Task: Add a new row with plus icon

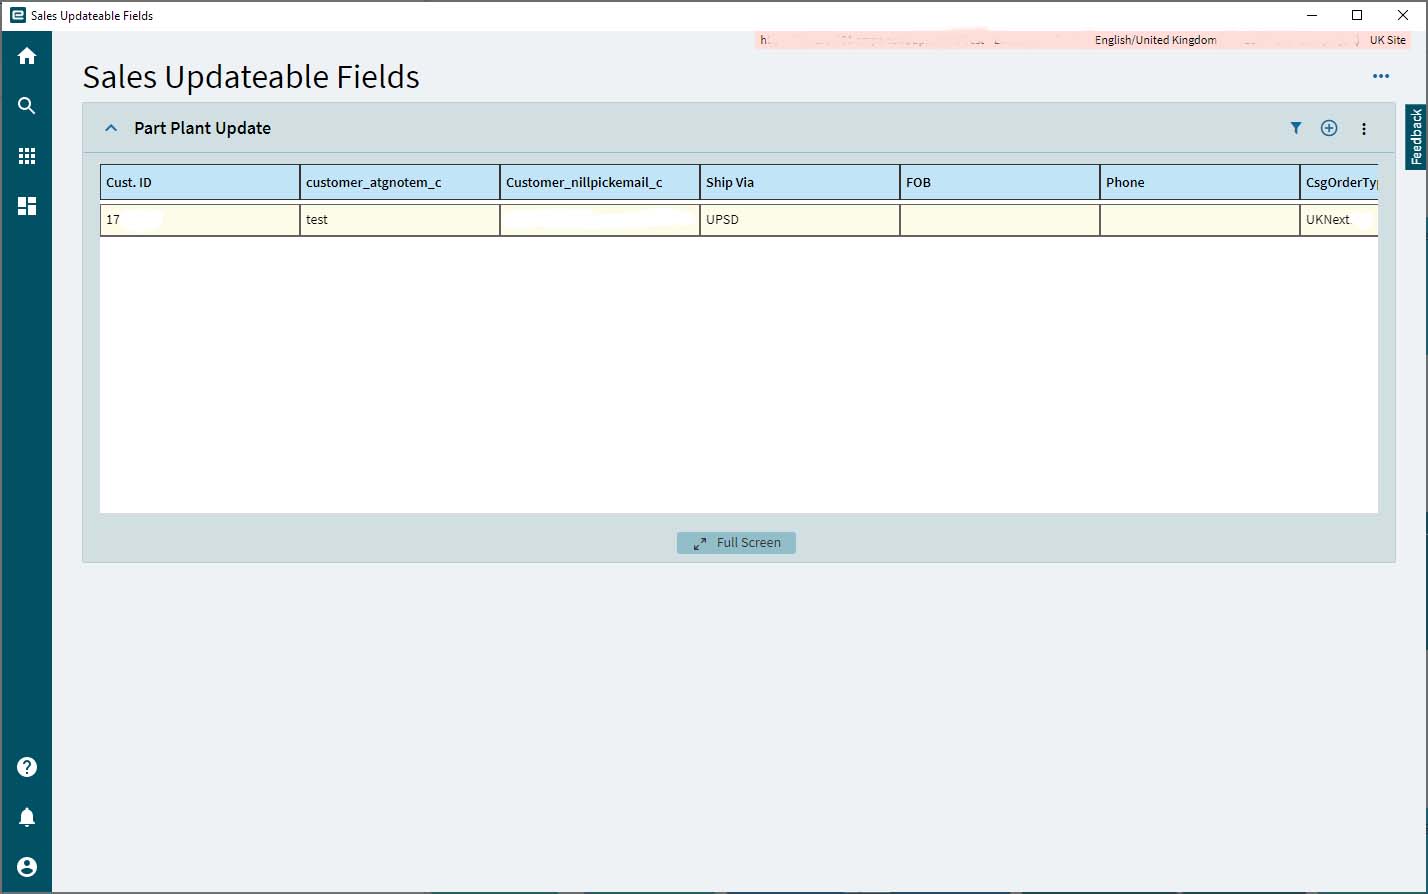Action: click(1329, 128)
